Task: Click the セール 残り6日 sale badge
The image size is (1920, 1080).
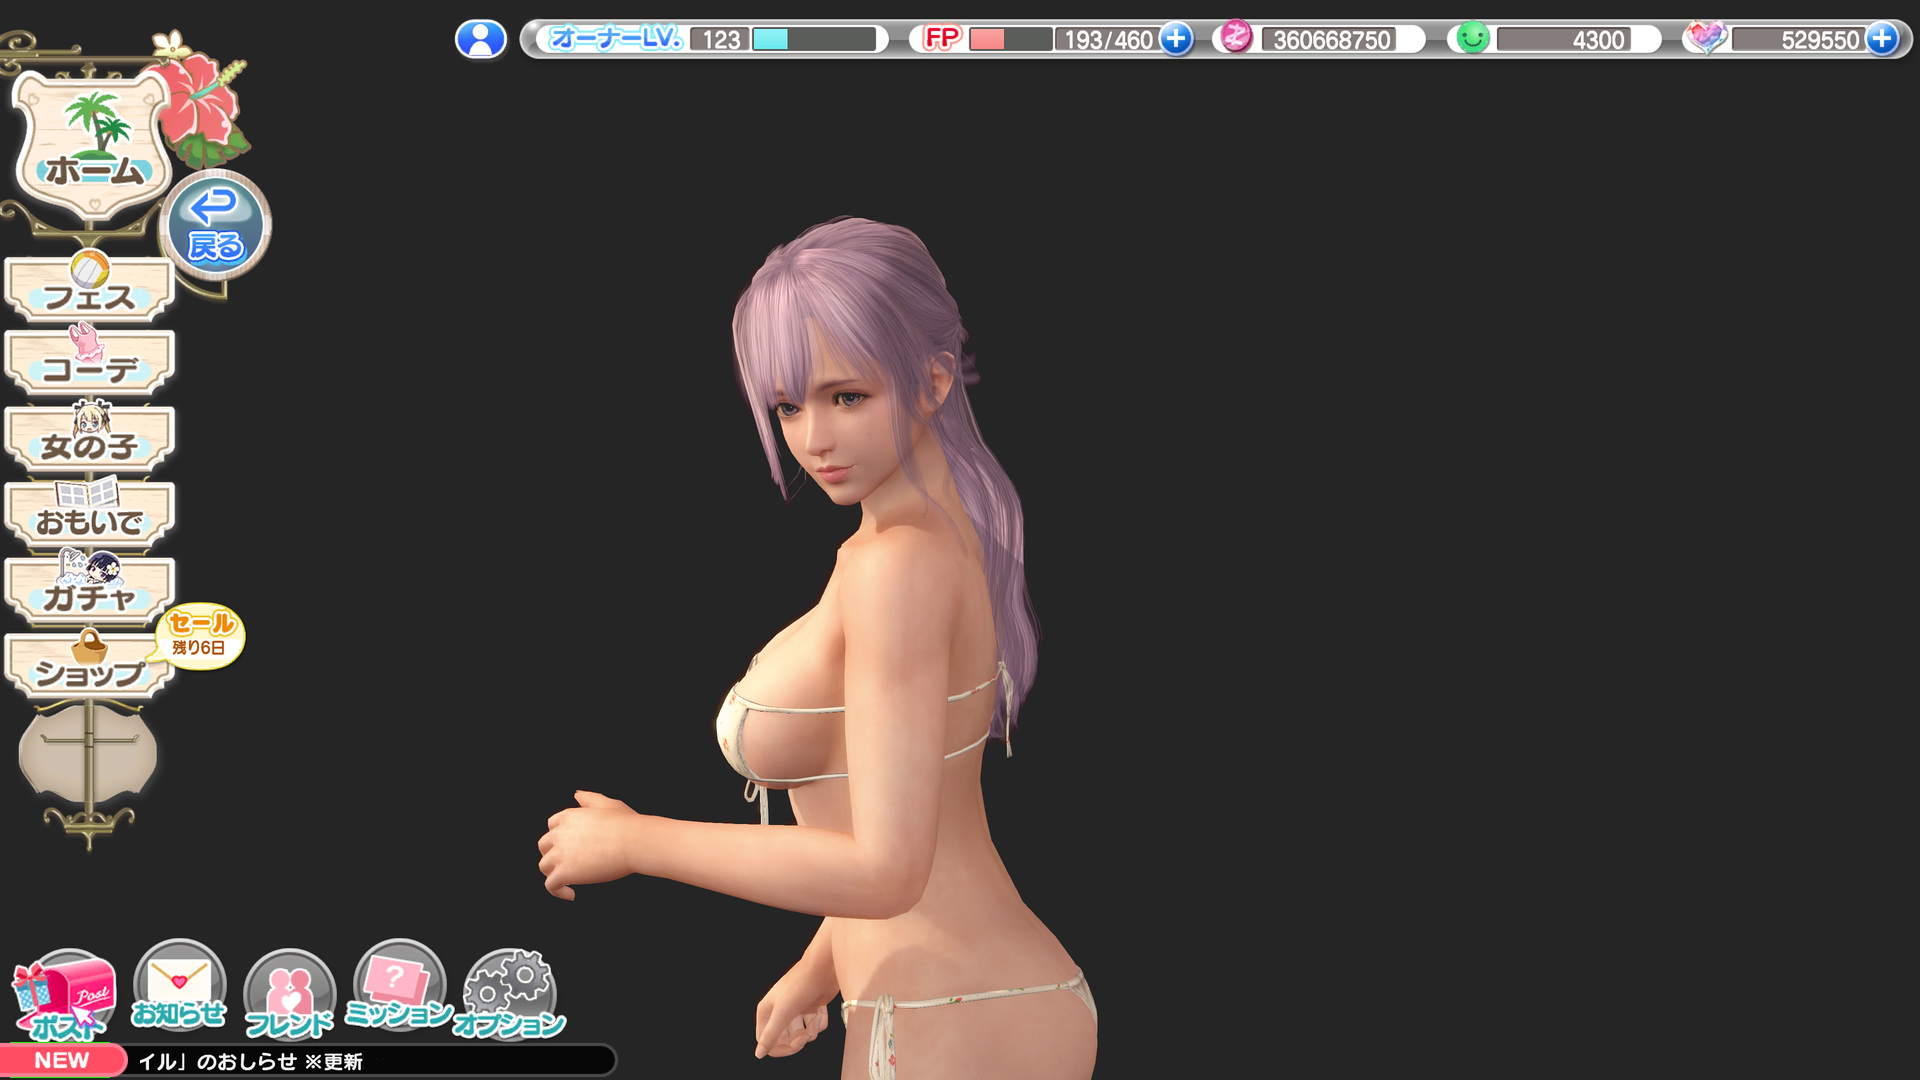Action: tap(201, 636)
